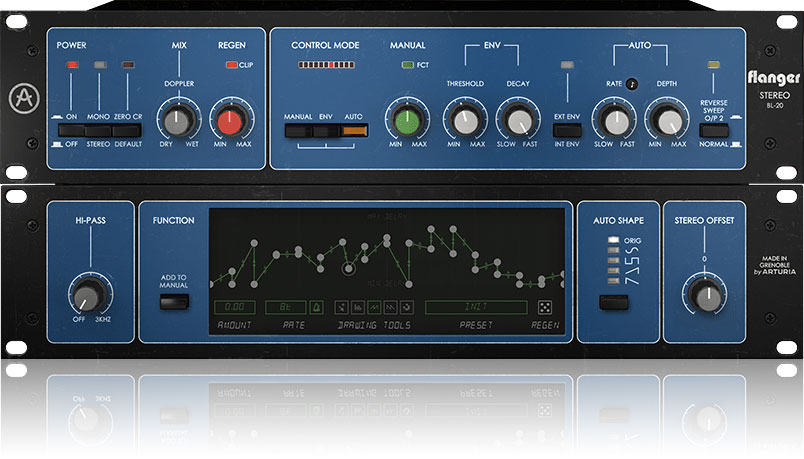Select the falling ramp drawing tool
The height and width of the screenshot is (459, 804).
(x=390, y=307)
